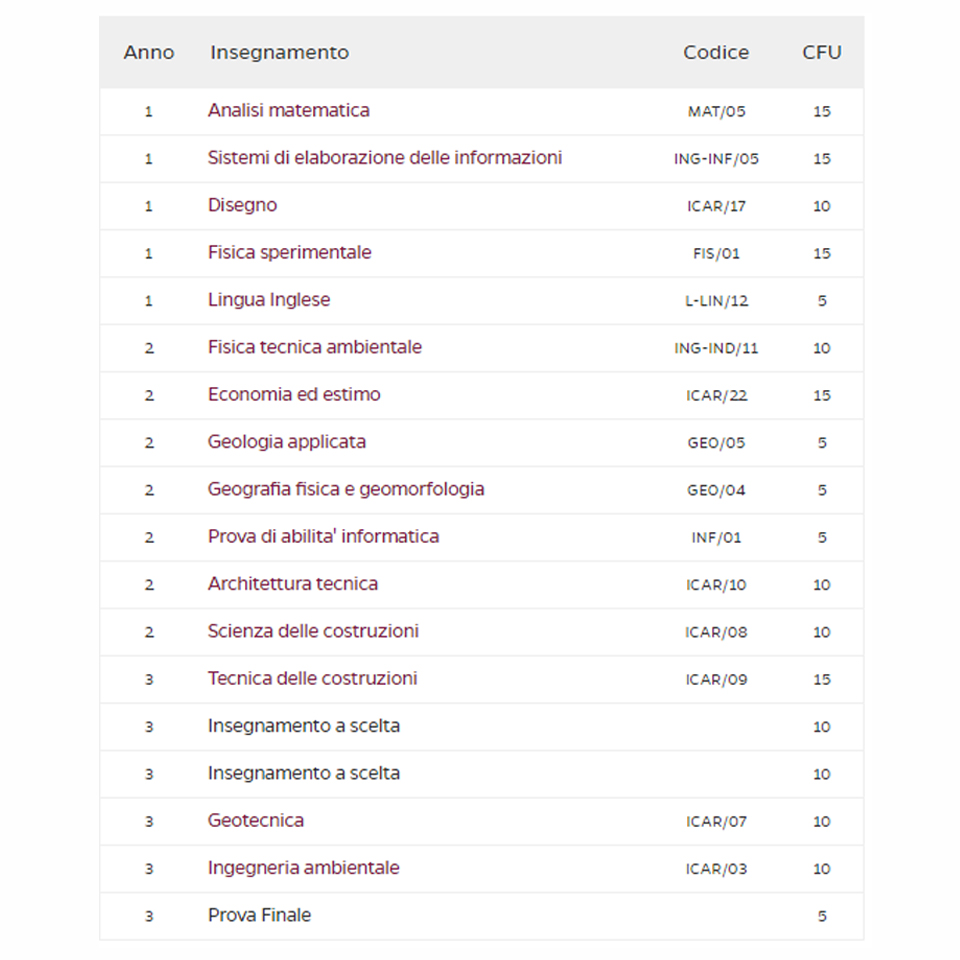Click the Tecnica delle costruzioni link

(312, 678)
